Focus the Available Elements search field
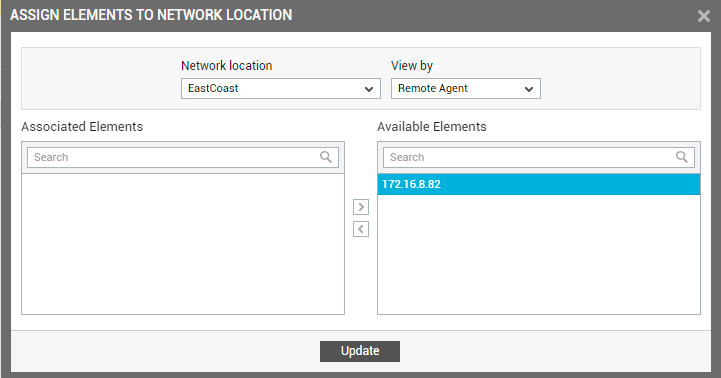 pyautogui.click(x=539, y=157)
